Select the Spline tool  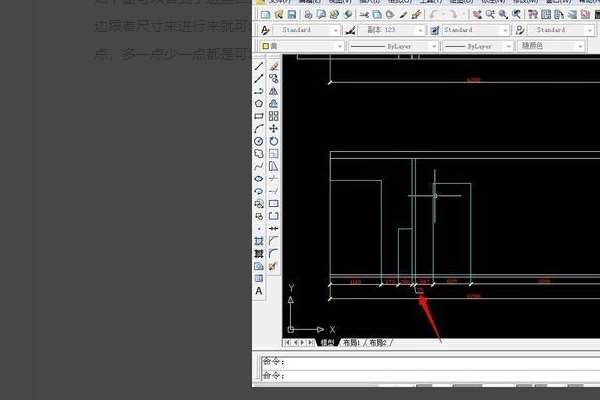coord(259,166)
